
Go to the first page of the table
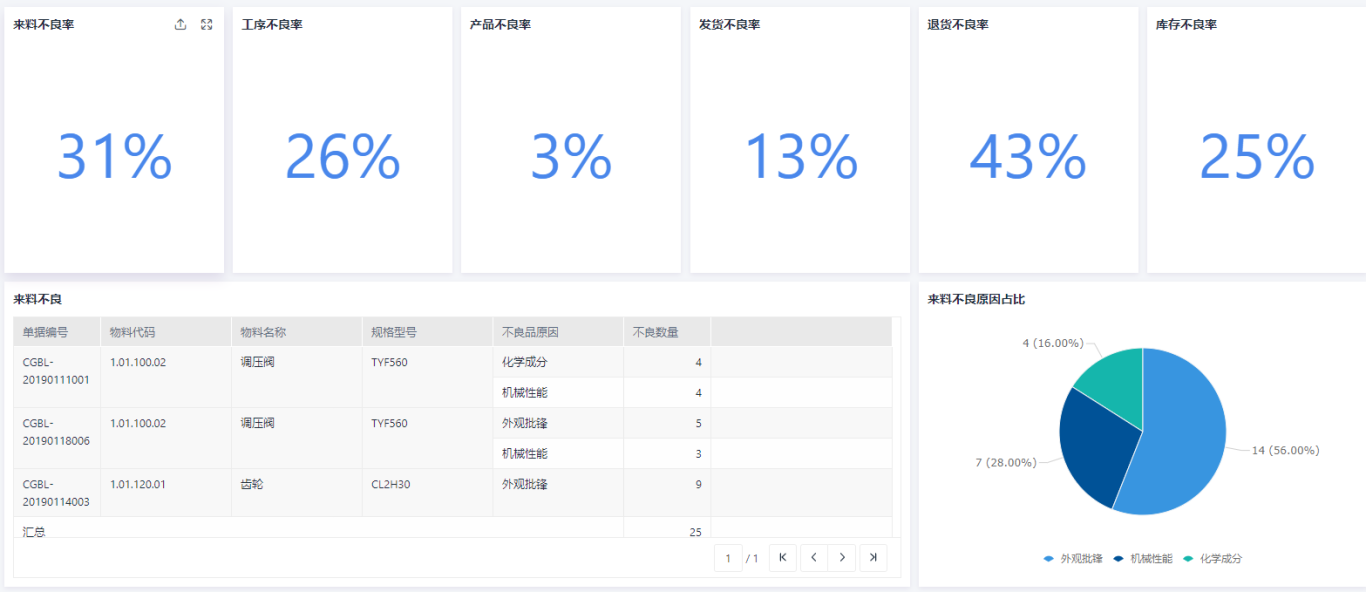782,558
